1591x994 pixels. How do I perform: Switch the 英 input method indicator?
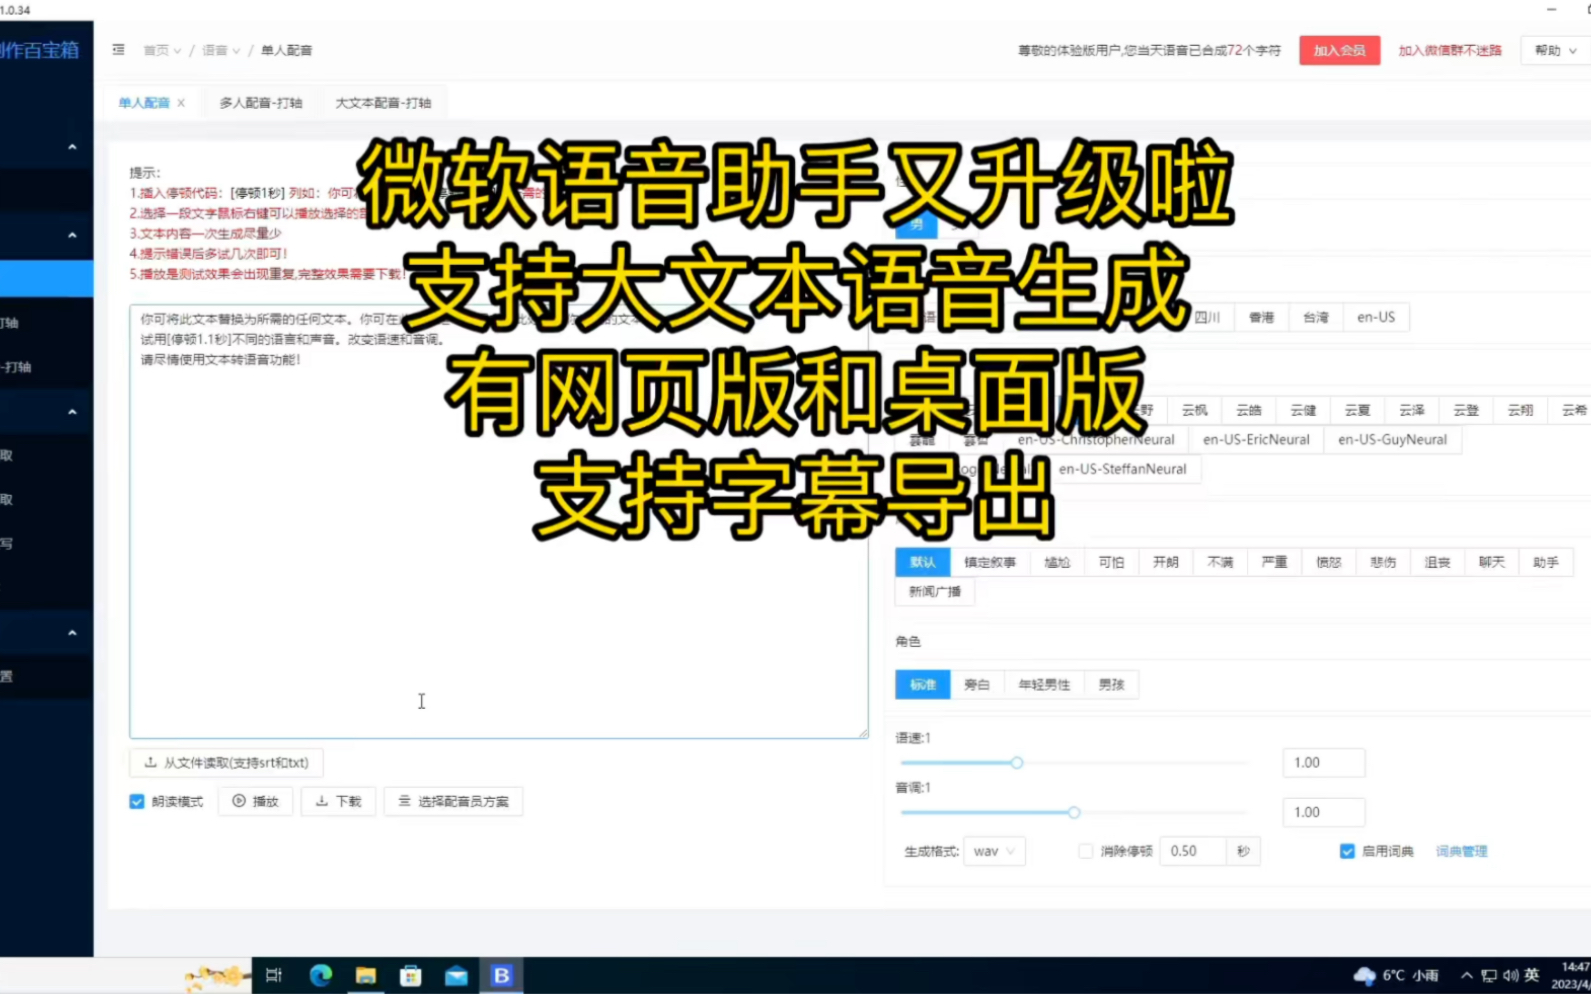point(1532,975)
